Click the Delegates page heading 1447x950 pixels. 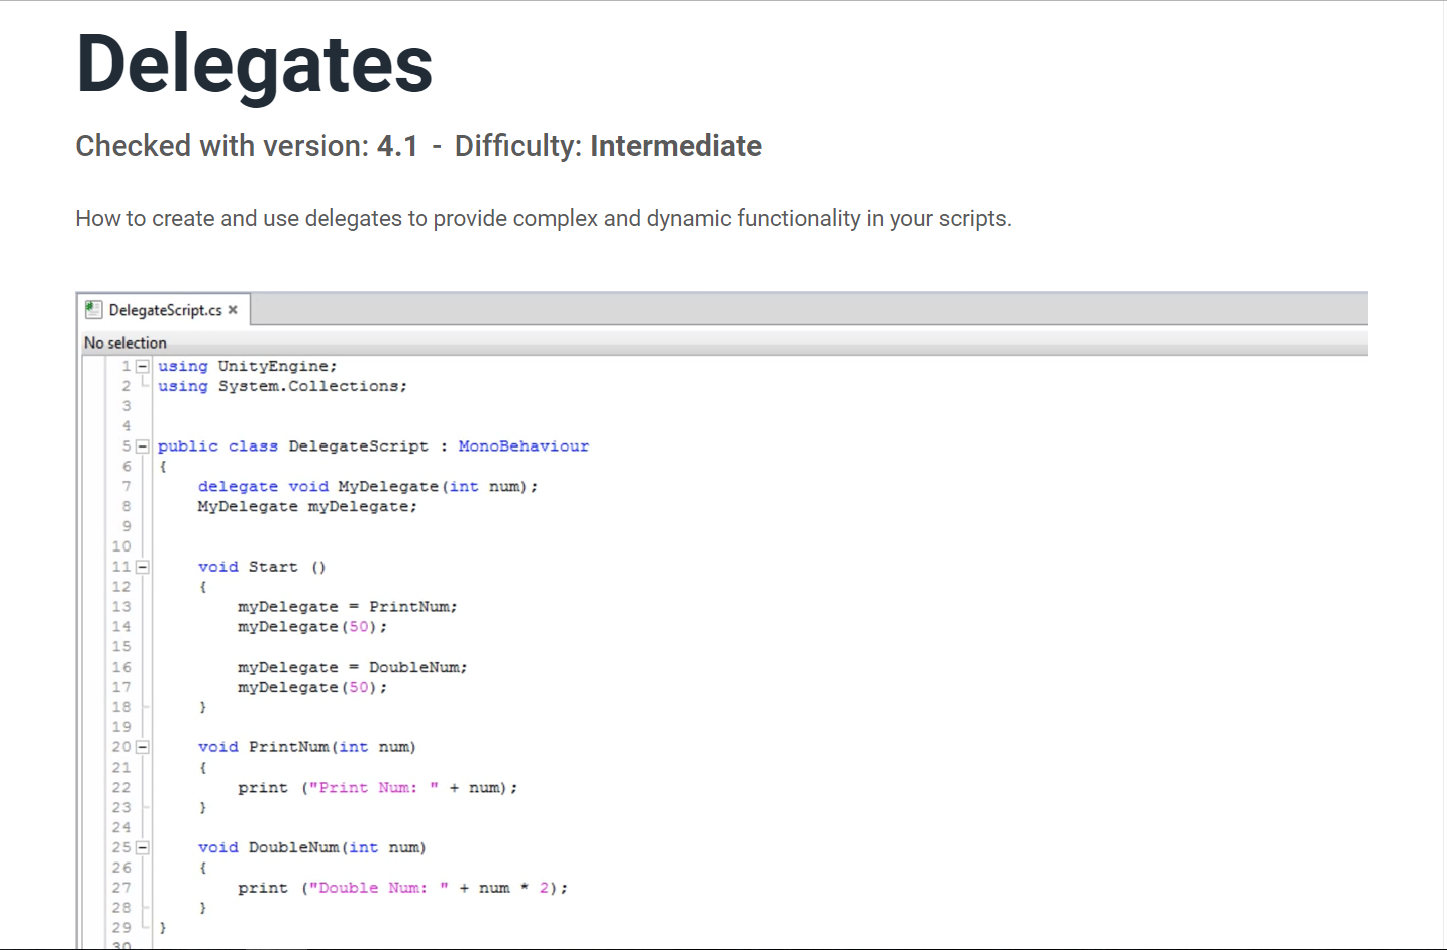point(255,64)
